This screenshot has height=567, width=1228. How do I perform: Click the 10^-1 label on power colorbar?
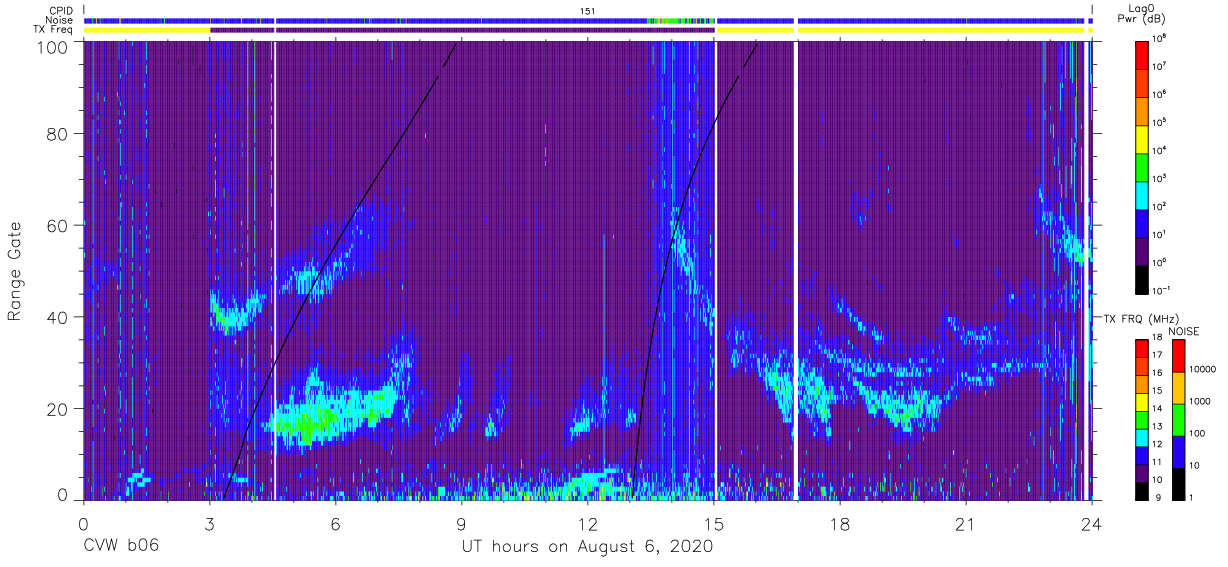point(1160,290)
